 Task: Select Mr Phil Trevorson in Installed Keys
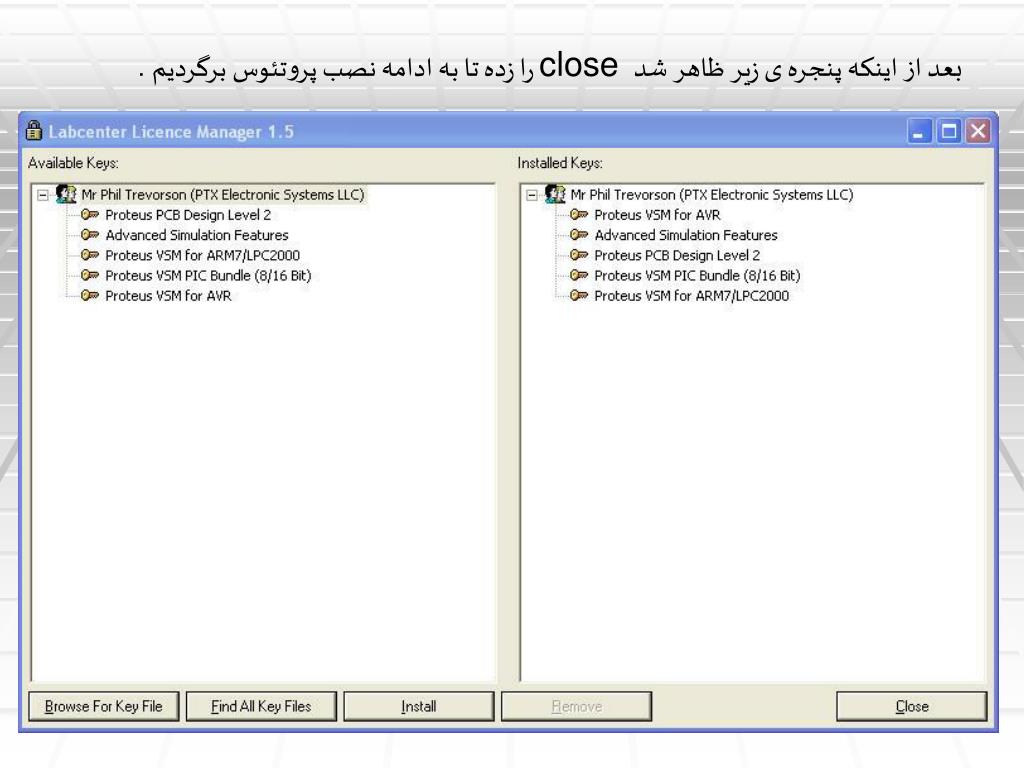click(712, 195)
